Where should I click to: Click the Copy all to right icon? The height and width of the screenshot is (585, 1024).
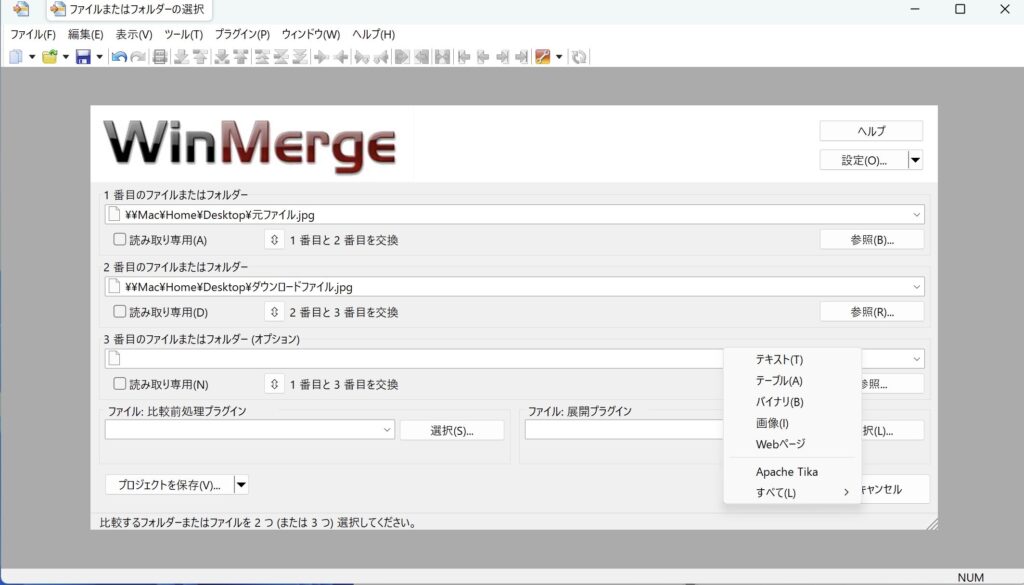402,57
